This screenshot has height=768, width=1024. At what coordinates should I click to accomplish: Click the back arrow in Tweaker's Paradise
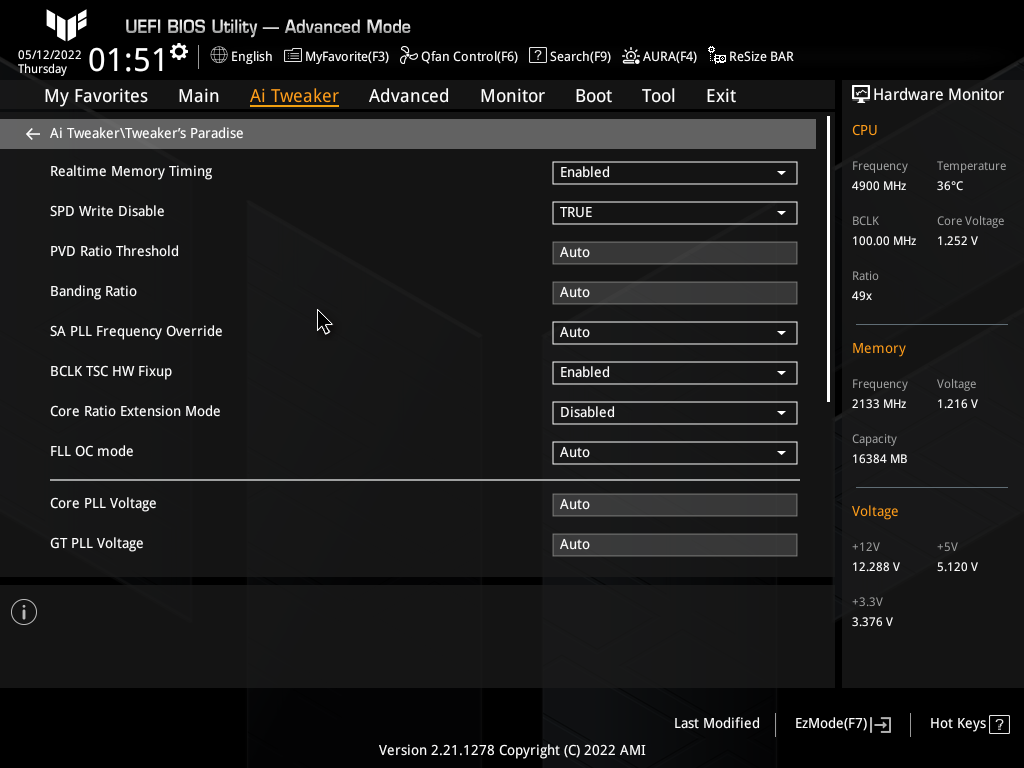tap(33, 134)
